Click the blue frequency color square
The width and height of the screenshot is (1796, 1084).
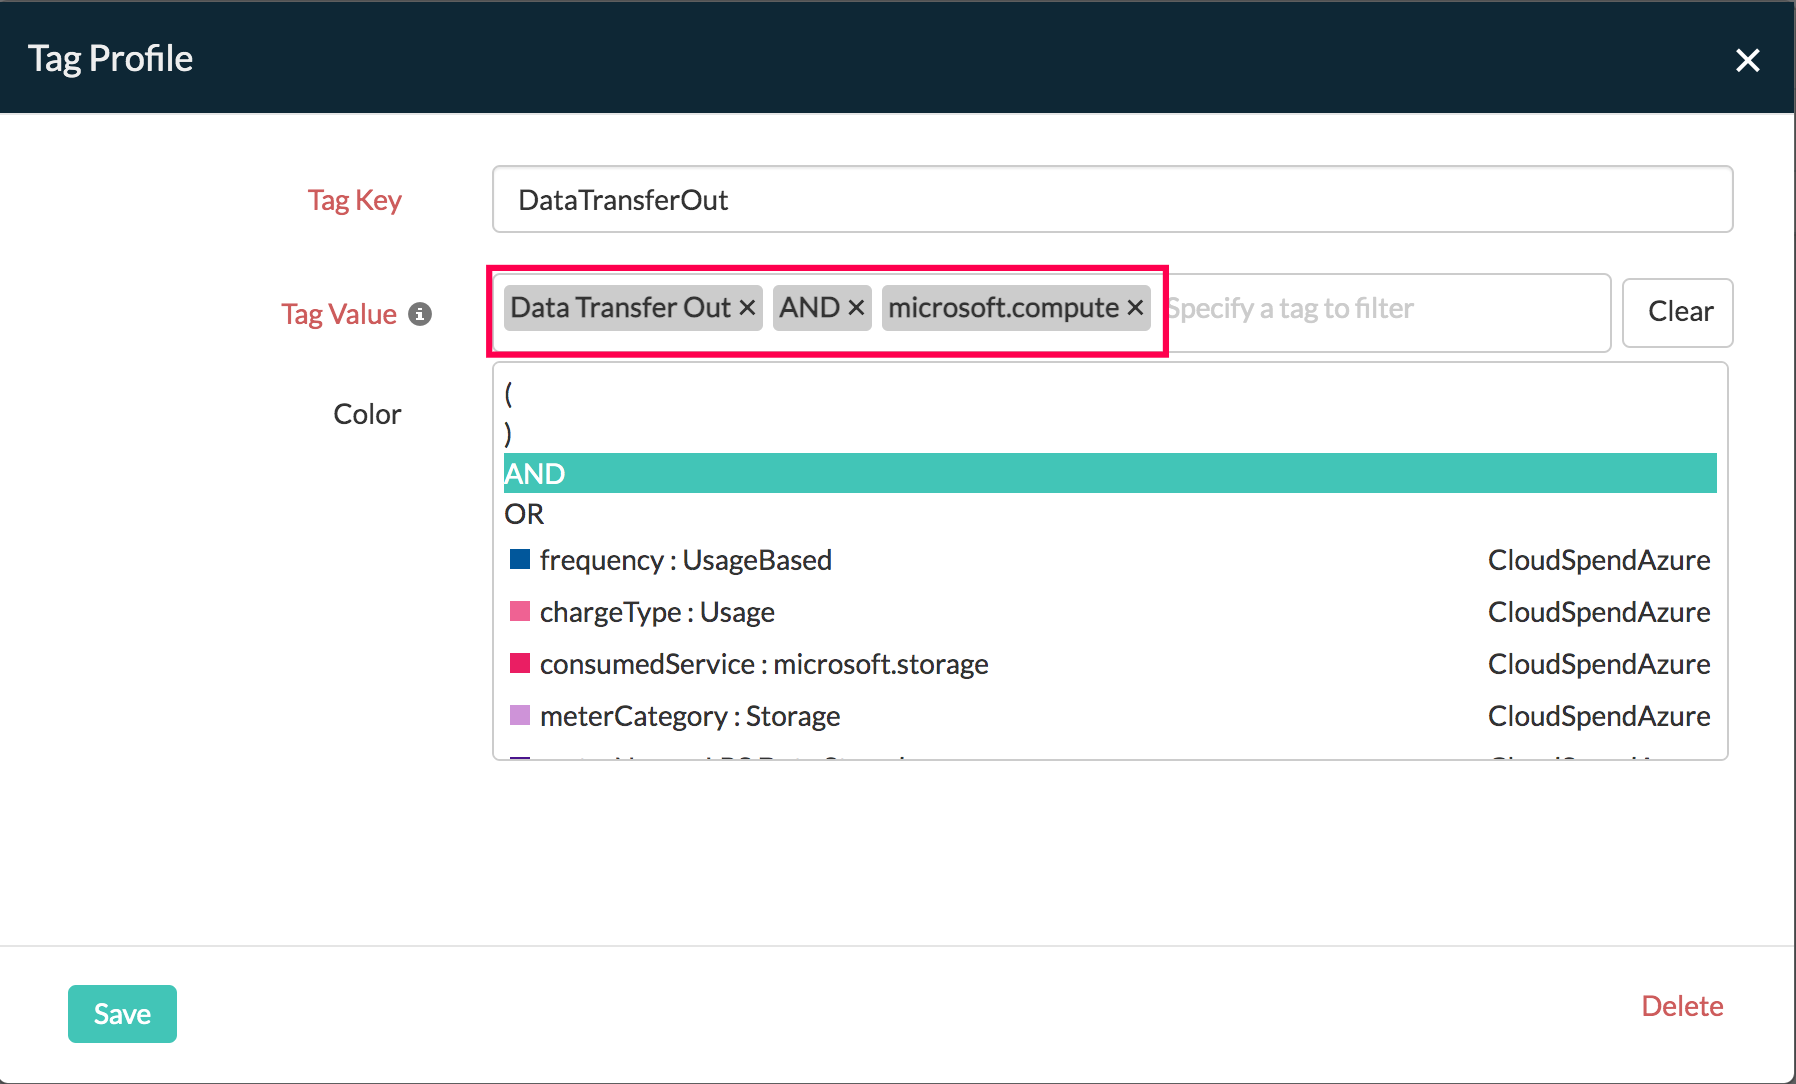(x=520, y=559)
